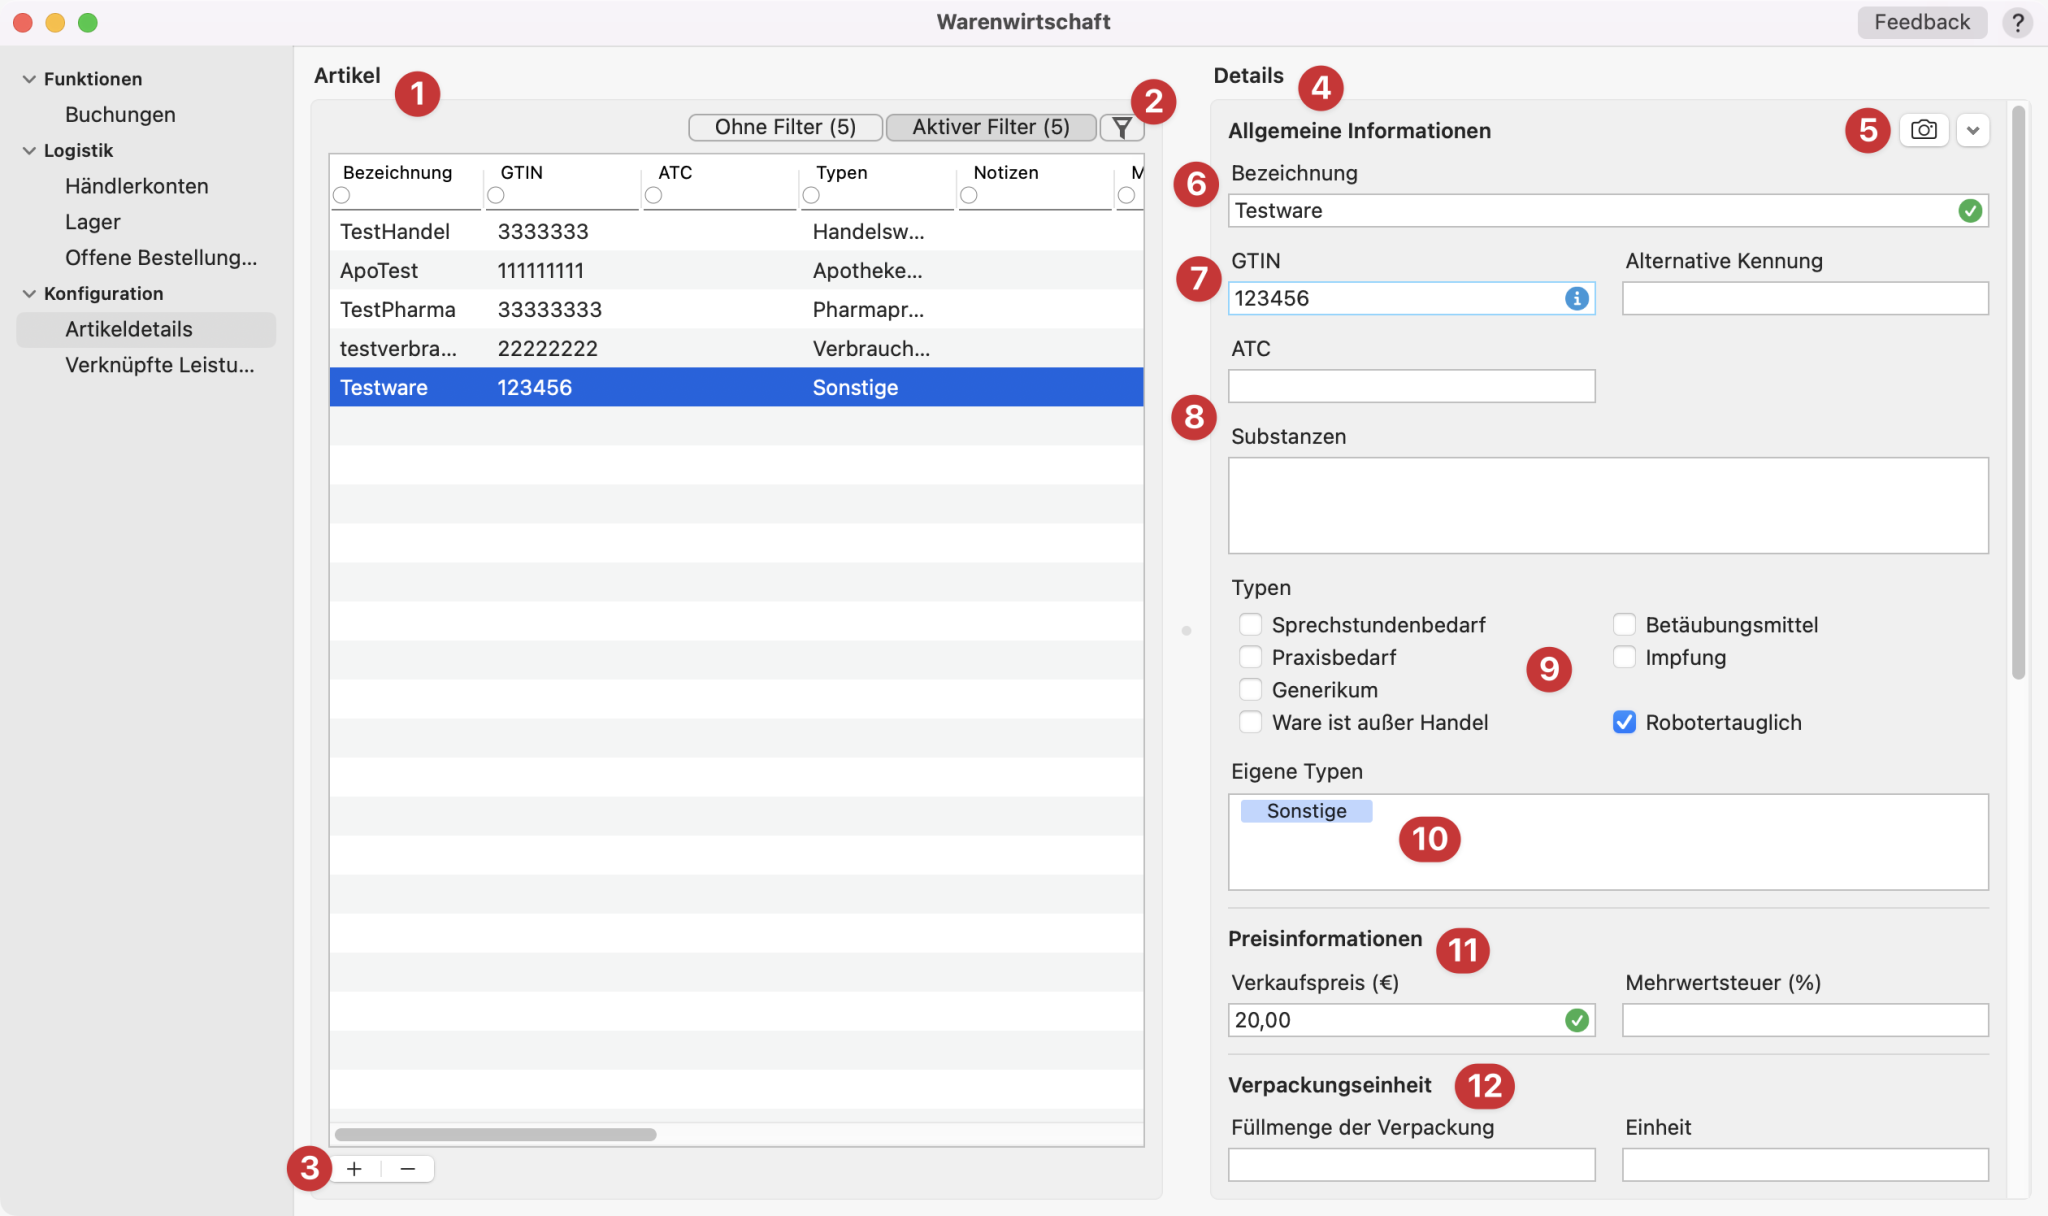Enable the Sprechstundenbedarf checkbox
This screenshot has width=2048, height=1216.
click(1250, 625)
